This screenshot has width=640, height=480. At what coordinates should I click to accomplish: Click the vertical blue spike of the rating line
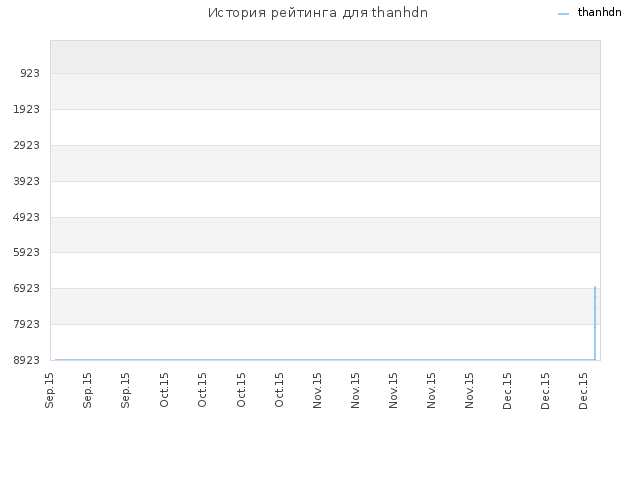tap(595, 323)
